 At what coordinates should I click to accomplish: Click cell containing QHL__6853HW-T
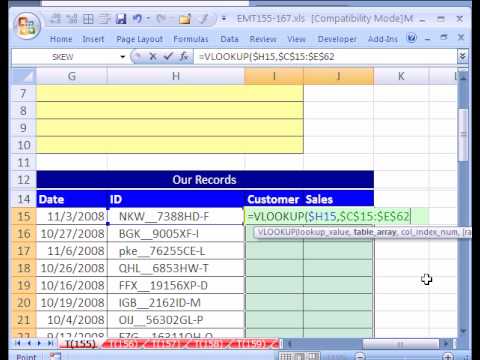click(x=176, y=268)
